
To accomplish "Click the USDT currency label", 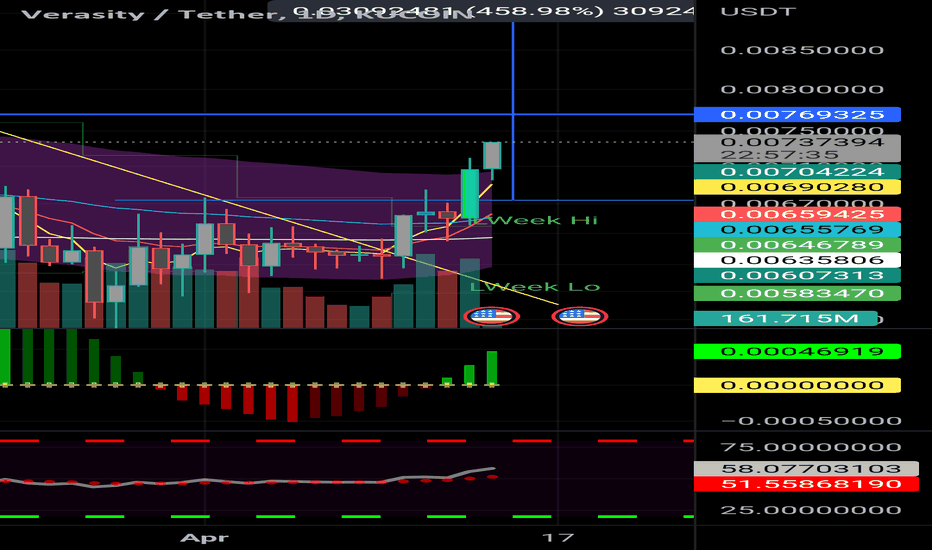I will click(758, 12).
